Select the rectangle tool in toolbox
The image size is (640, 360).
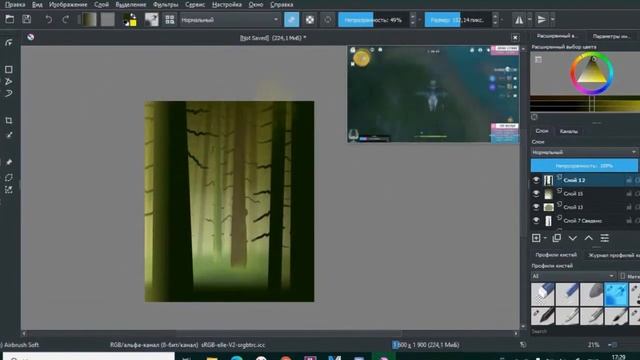click(9, 70)
